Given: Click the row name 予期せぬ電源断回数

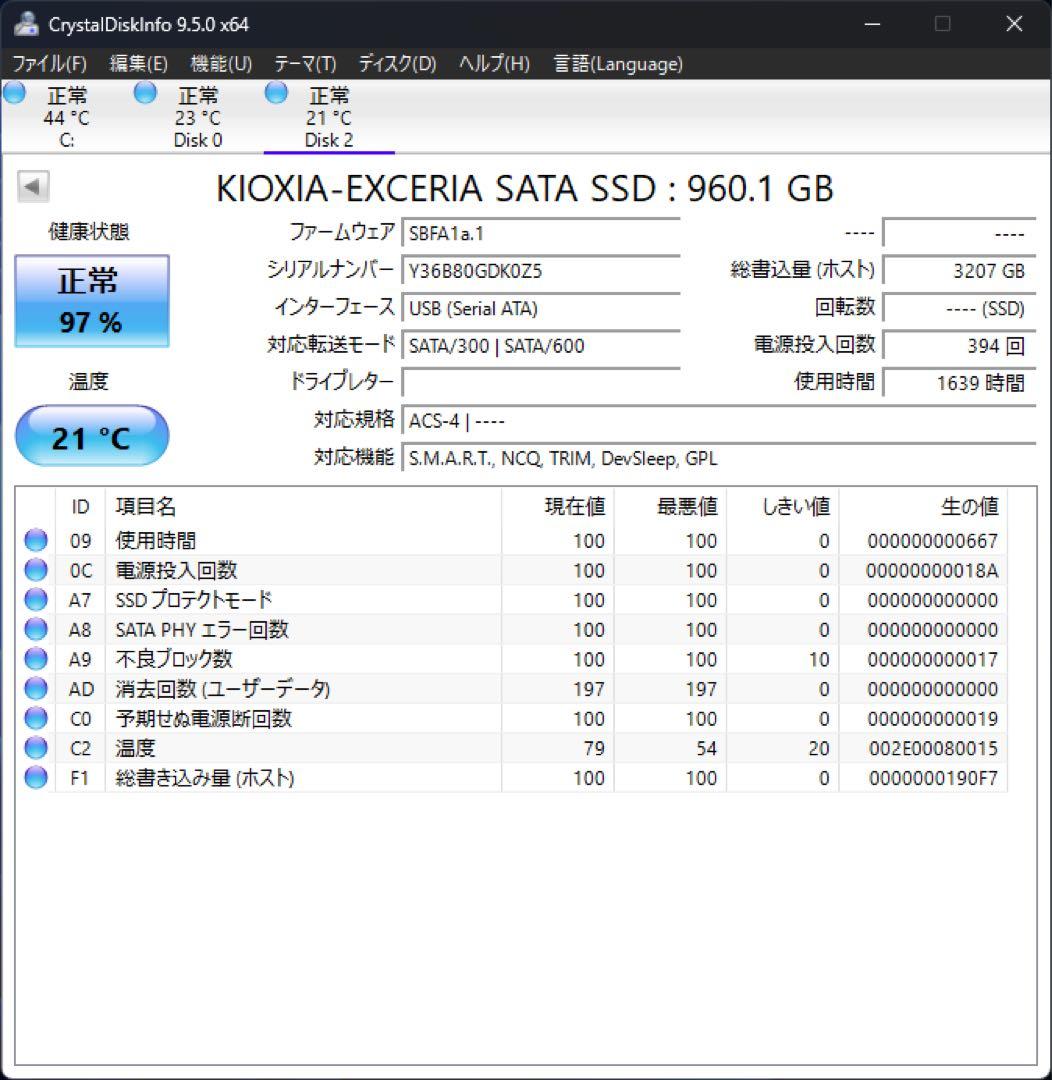Looking at the screenshot, I should (203, 718).
